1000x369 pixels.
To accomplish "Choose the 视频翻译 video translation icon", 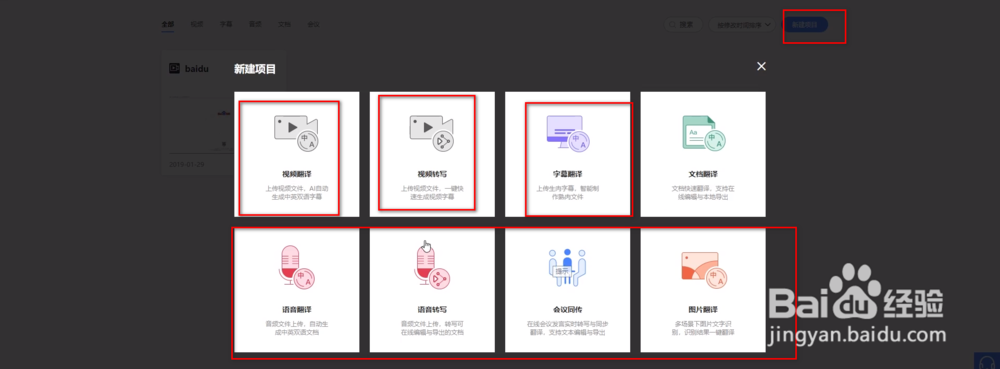I will (297, 133).
